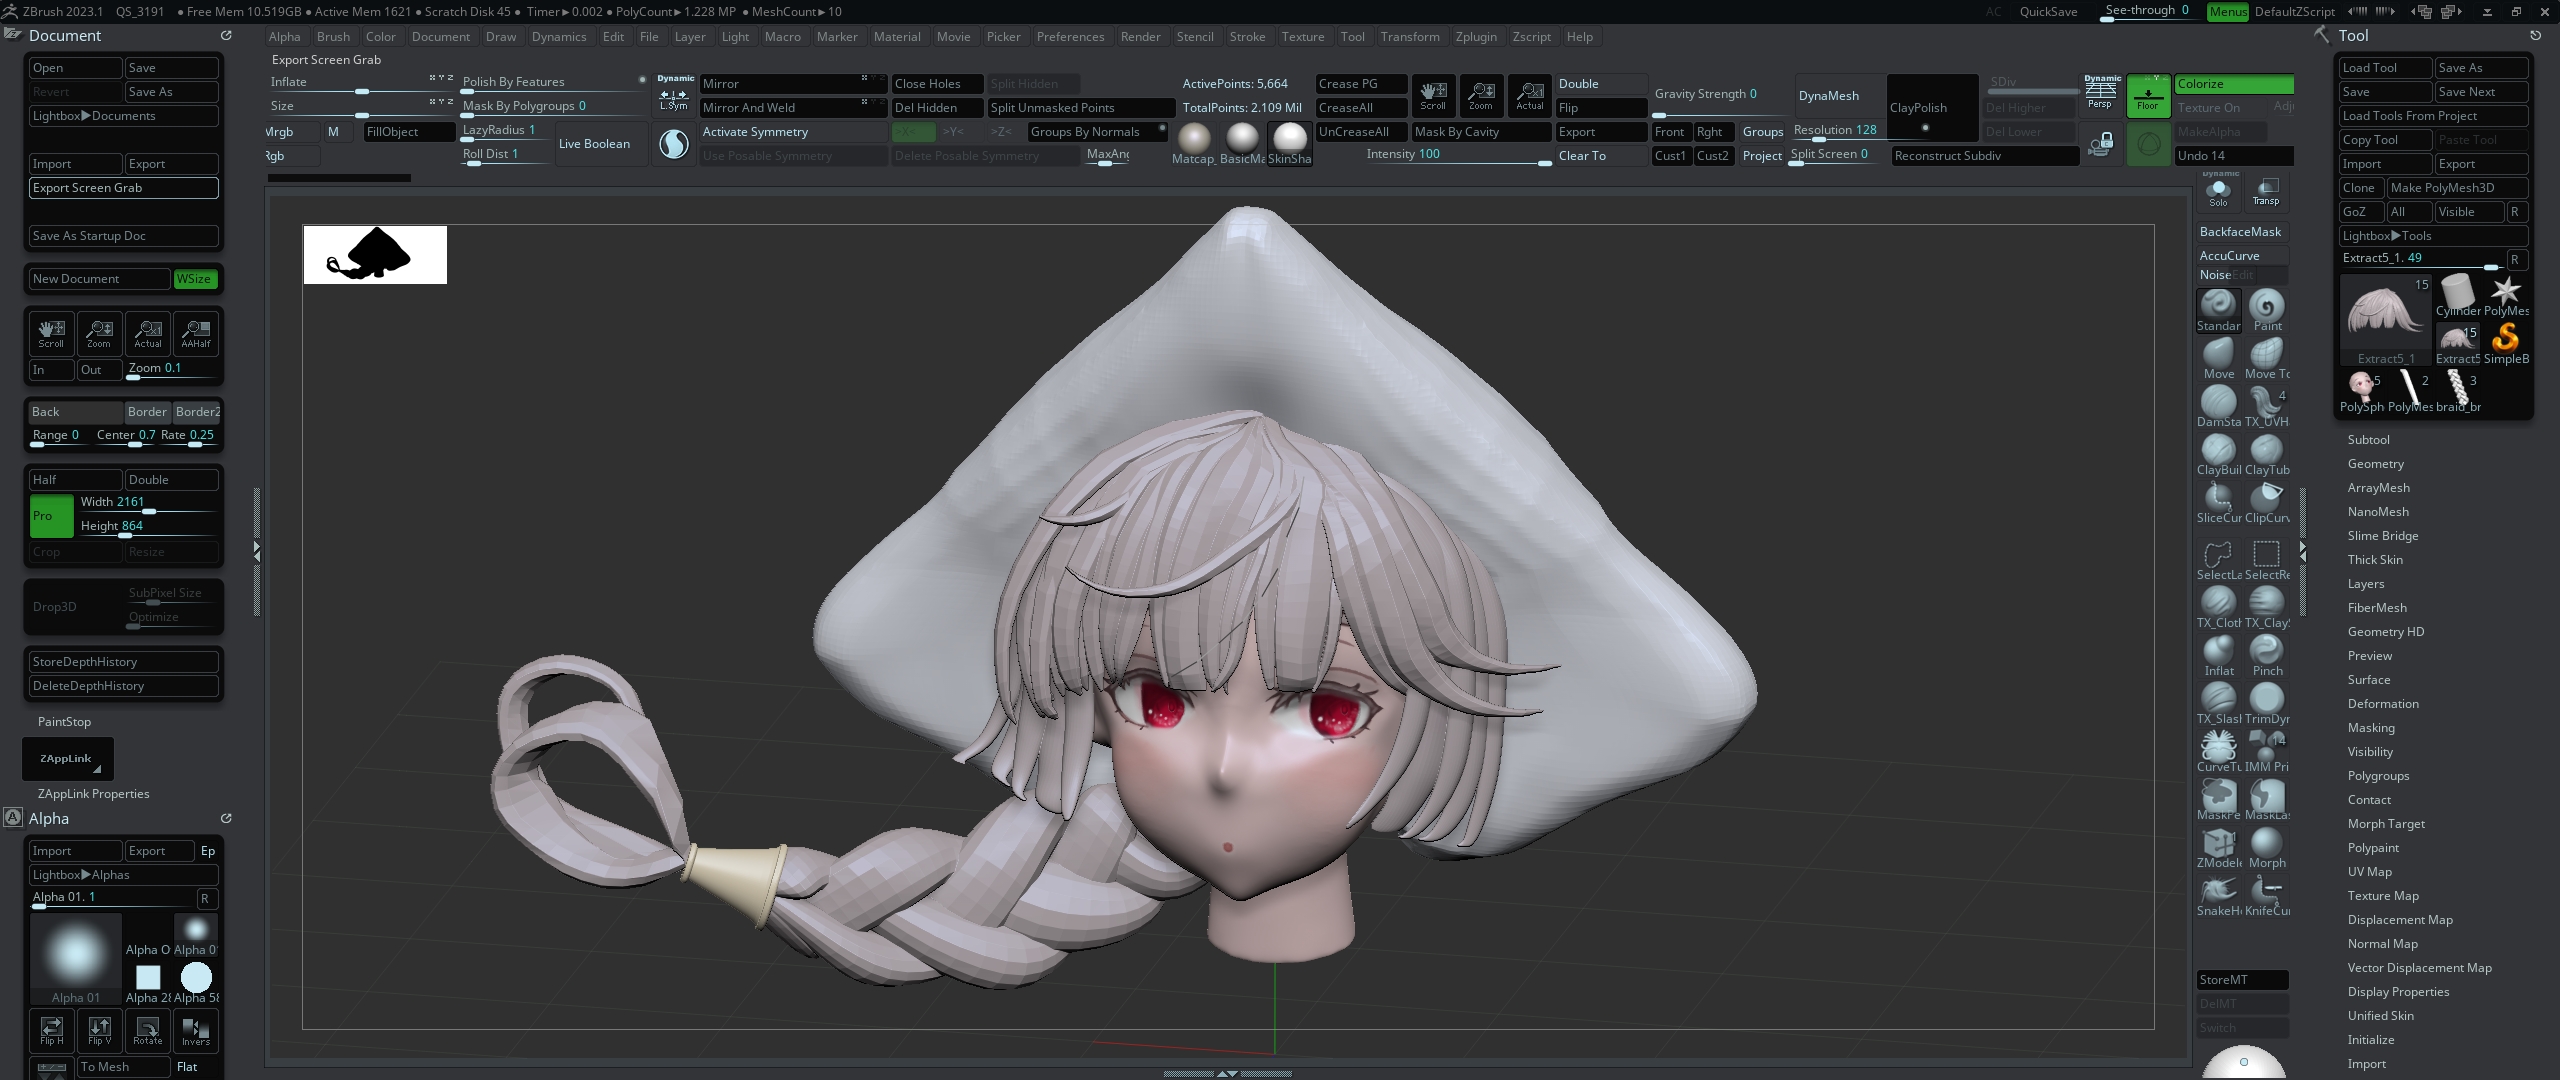Toggle Transp transparency mode
2560x1080 pixels.
click(x=2266, y=191)
